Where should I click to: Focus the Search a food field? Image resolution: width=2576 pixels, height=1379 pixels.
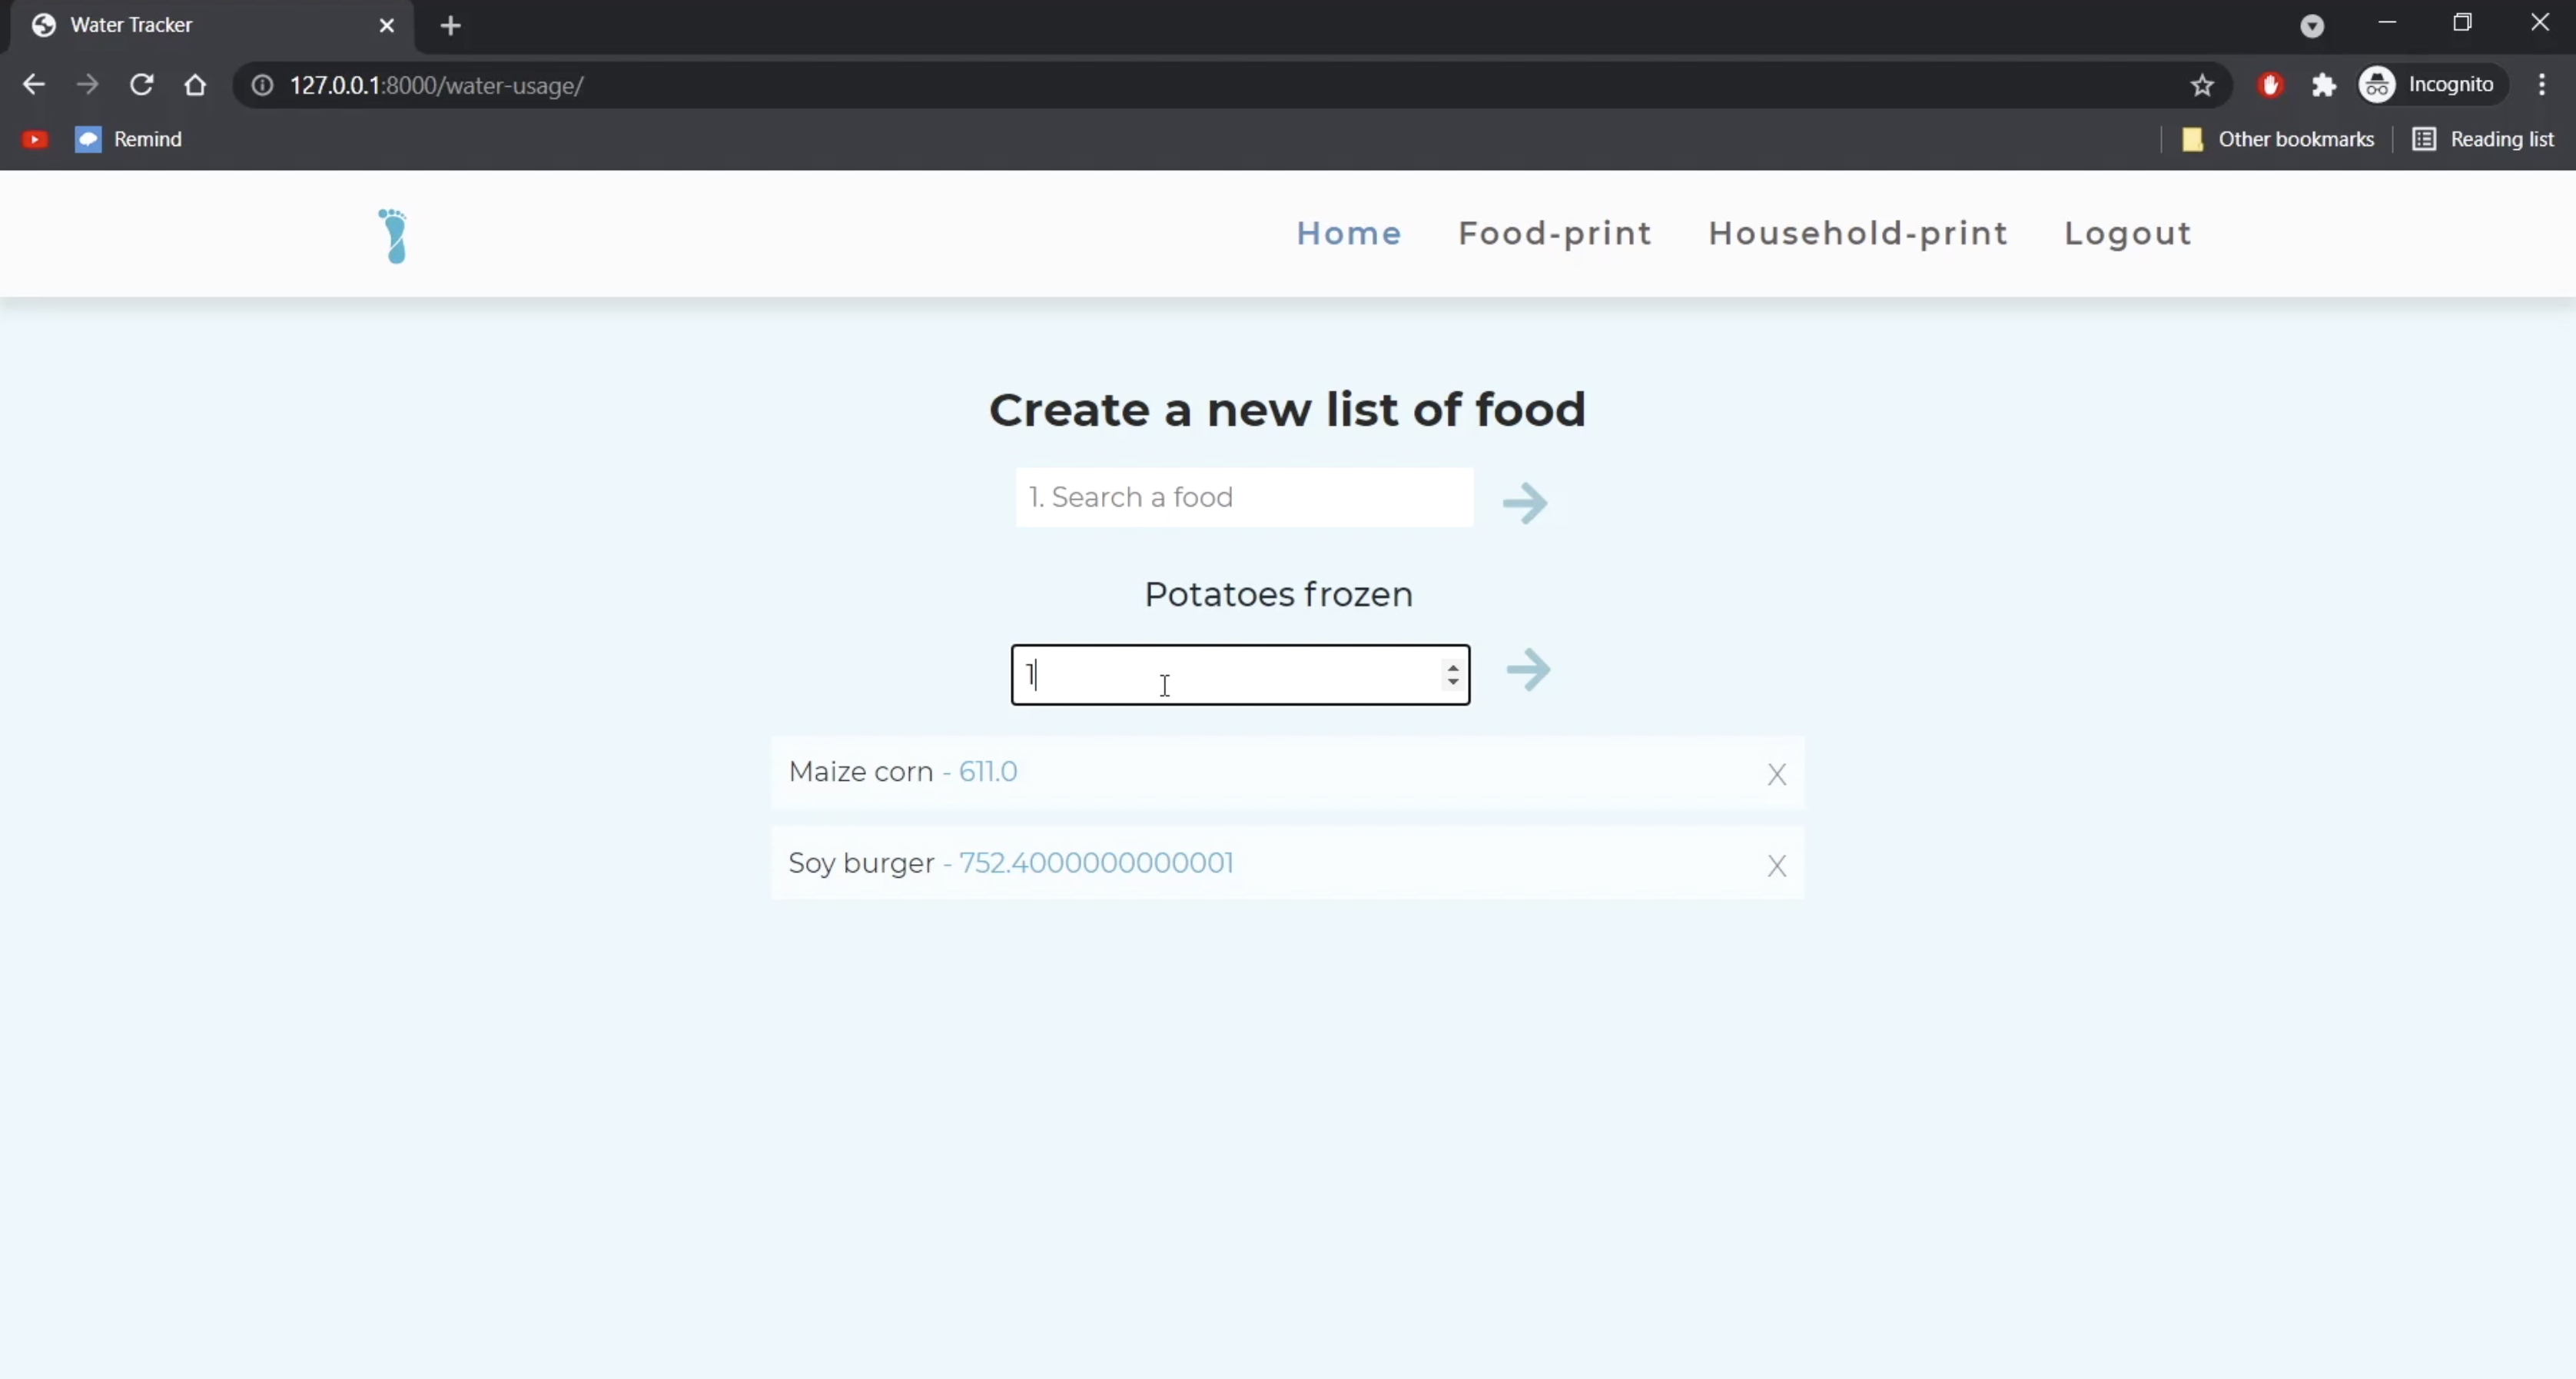[1243, 498]
